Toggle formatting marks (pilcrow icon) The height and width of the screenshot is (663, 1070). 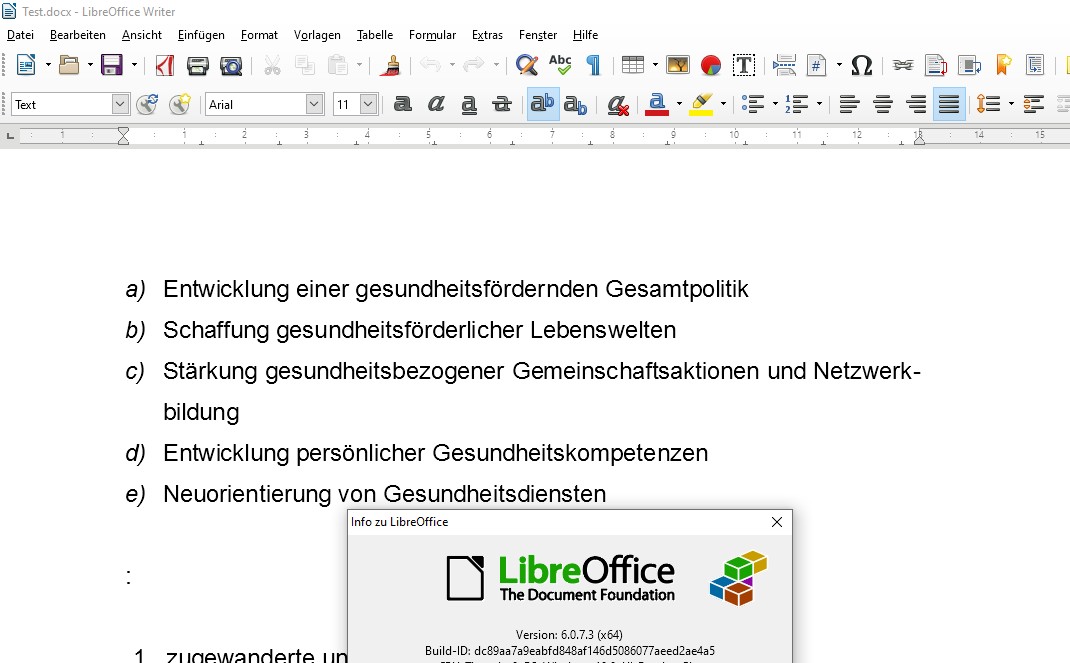click(594, 65)
